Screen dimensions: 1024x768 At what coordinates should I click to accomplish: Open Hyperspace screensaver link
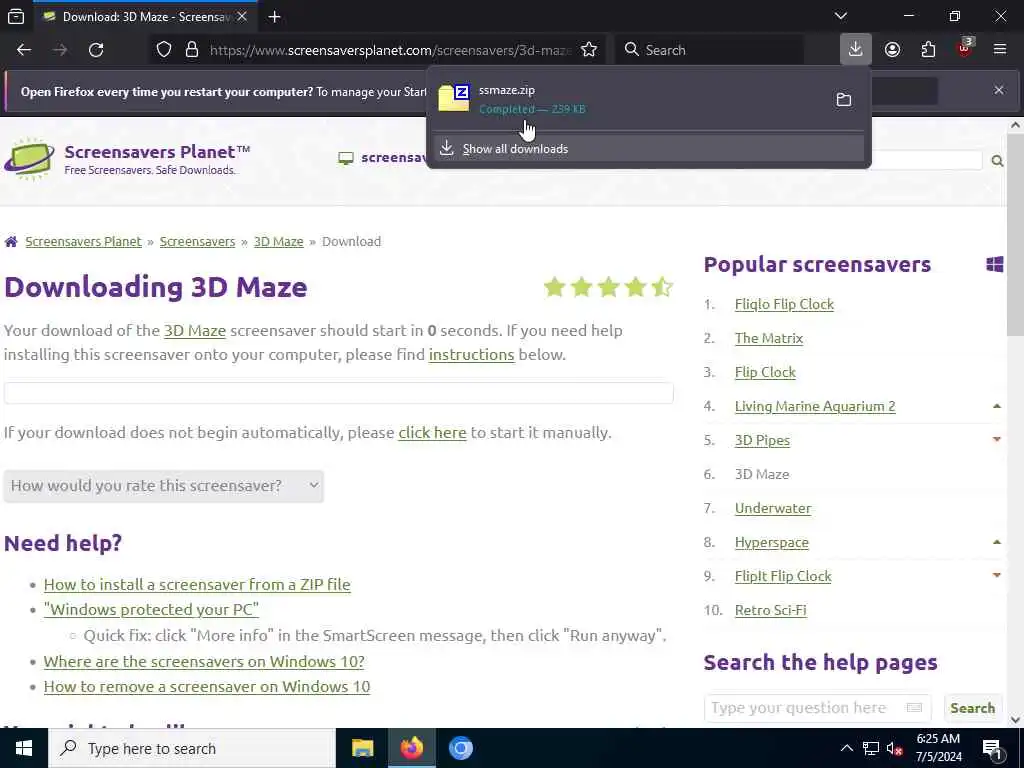pos(771,542)
